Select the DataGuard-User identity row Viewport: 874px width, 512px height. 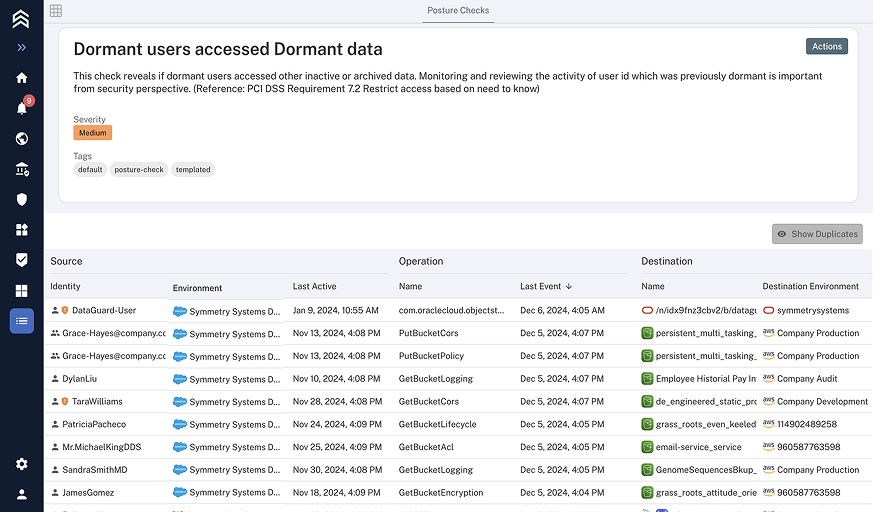coord(104,311)
